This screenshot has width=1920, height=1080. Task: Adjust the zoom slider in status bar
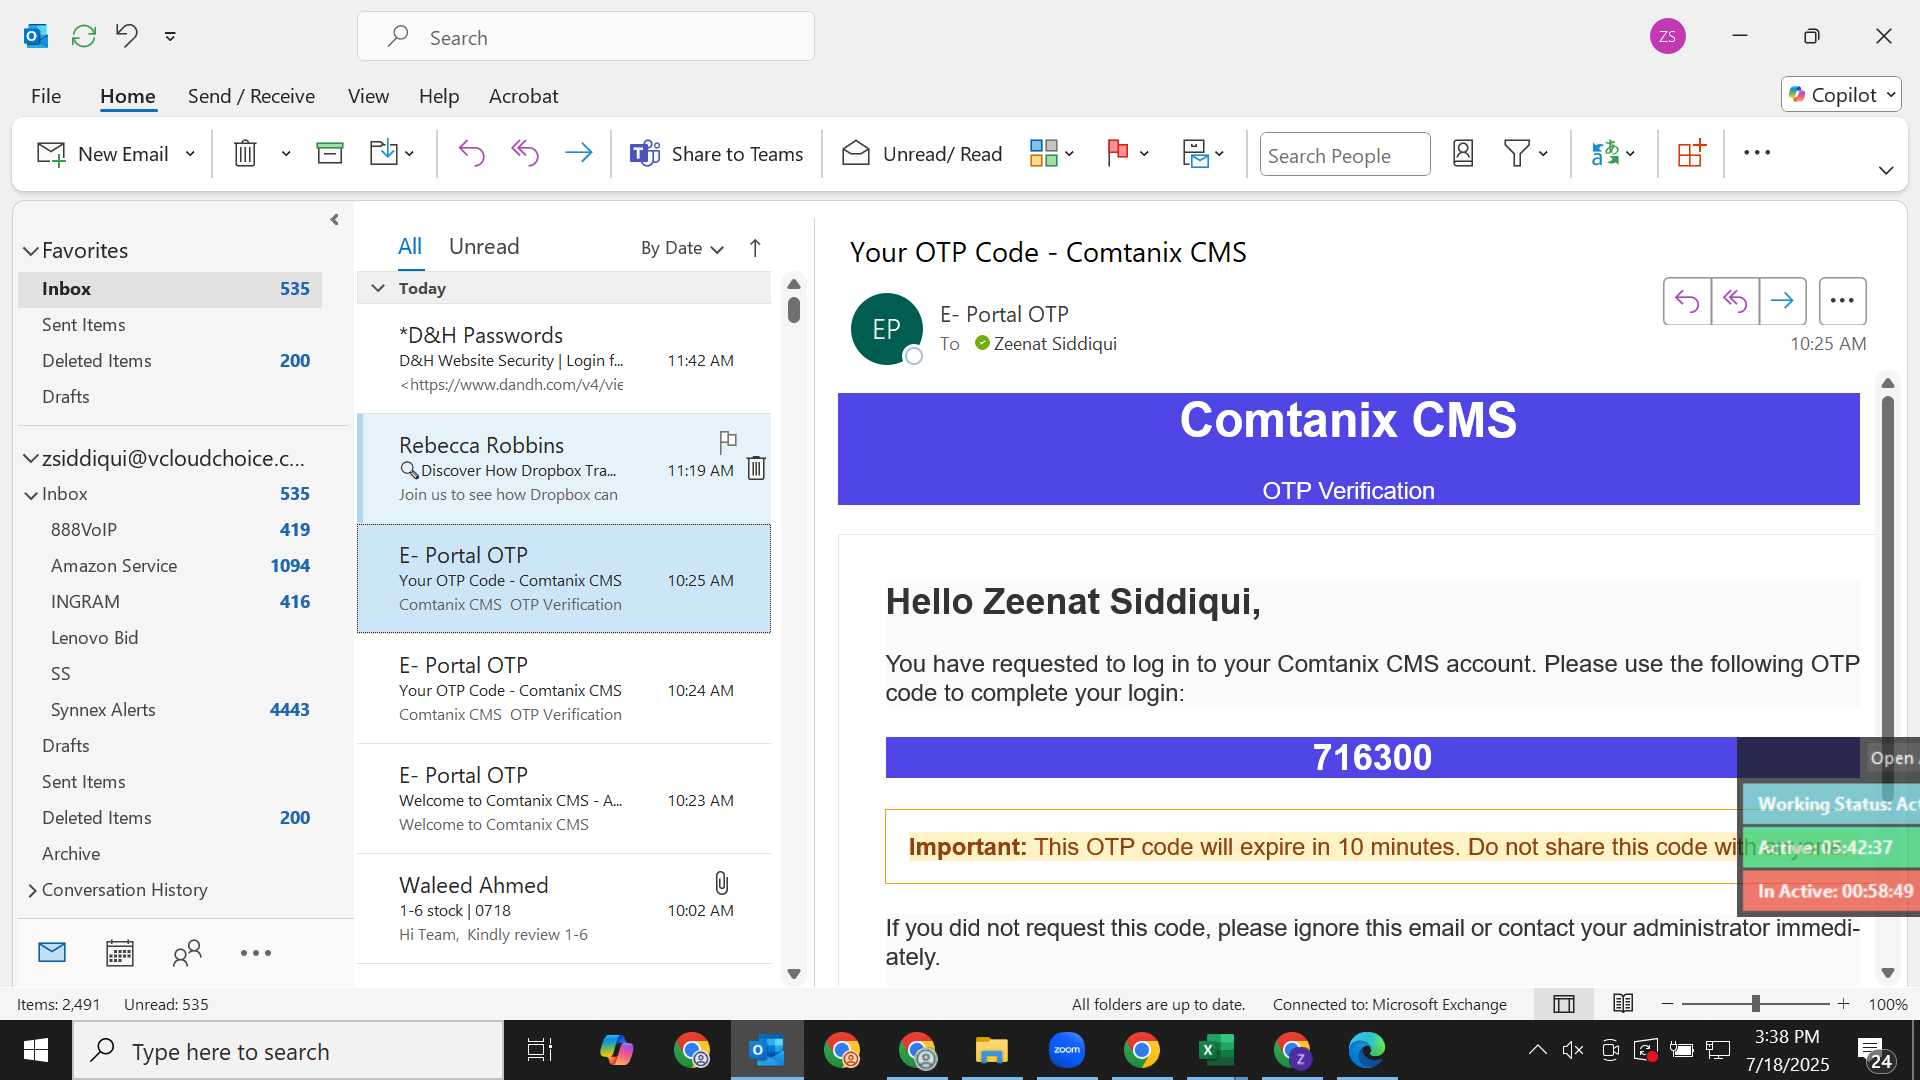[x=1755, y=1003]
